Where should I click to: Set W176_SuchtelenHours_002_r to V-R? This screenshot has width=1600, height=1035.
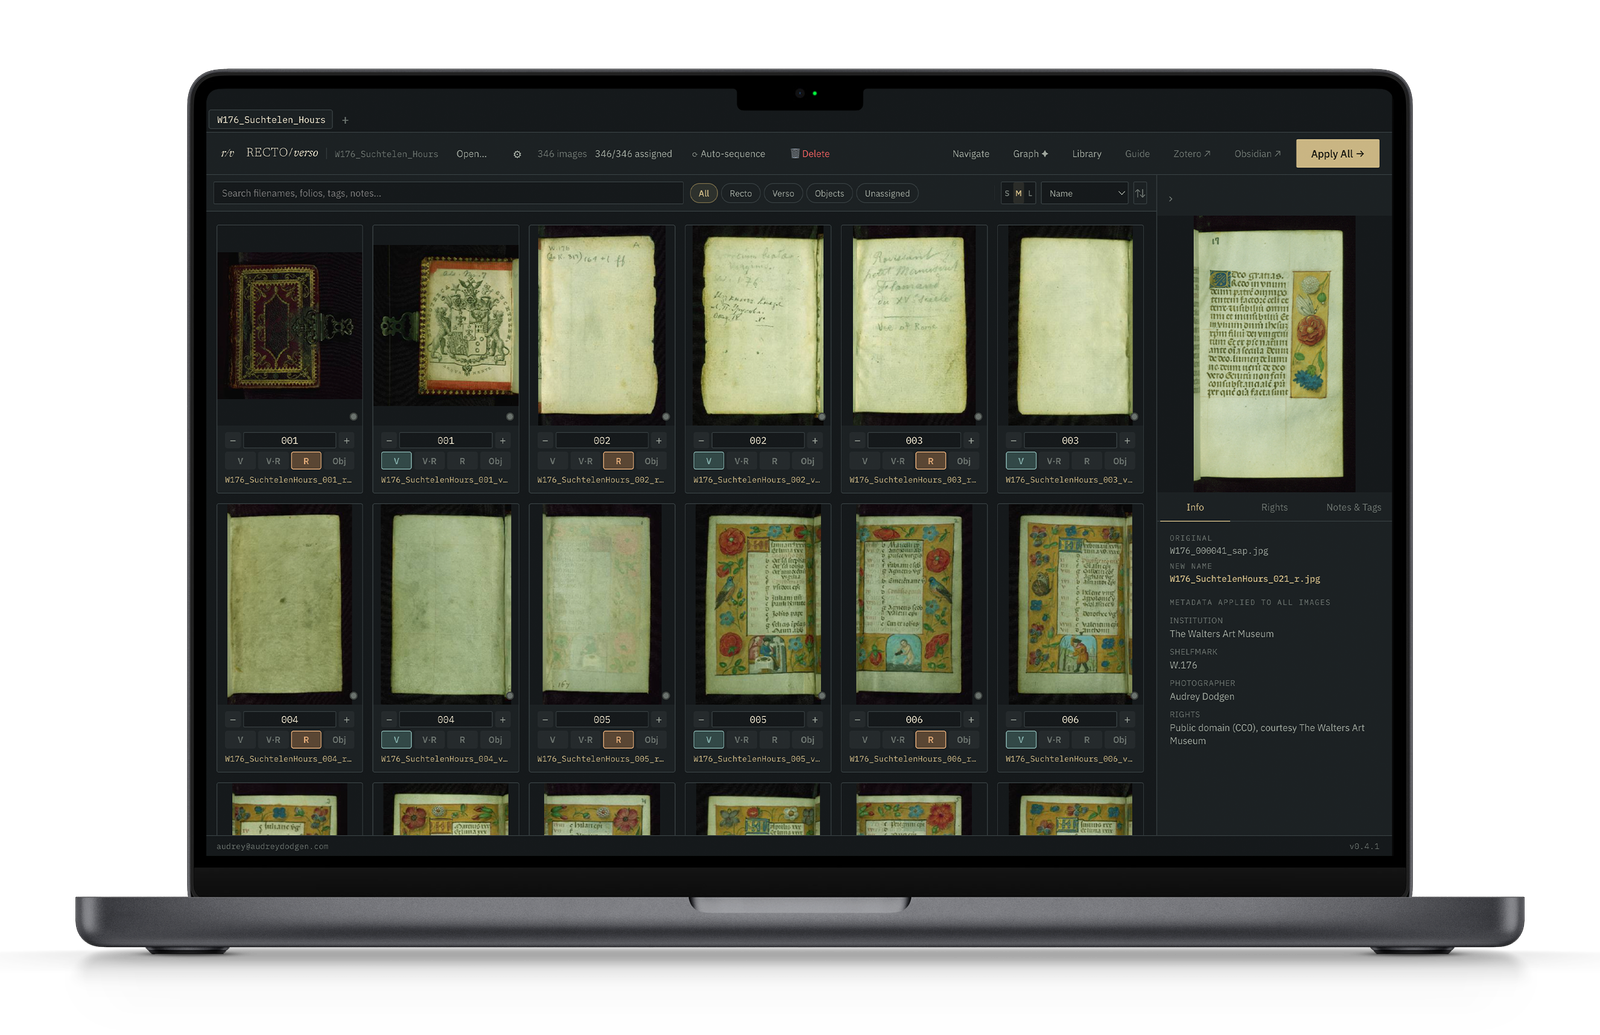[x=585, y=461]
